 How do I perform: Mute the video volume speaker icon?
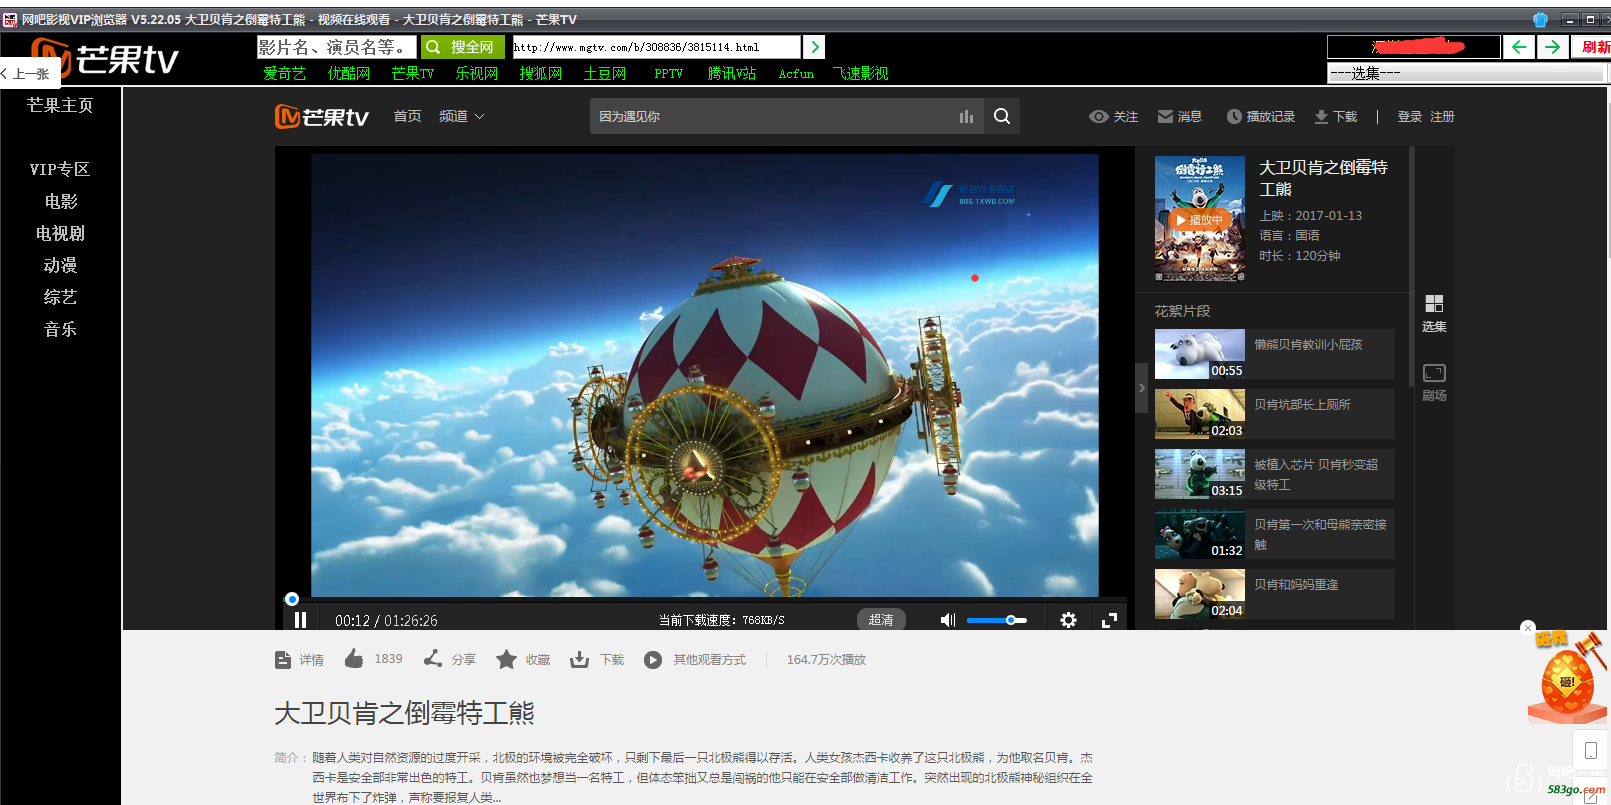[948, 620]
